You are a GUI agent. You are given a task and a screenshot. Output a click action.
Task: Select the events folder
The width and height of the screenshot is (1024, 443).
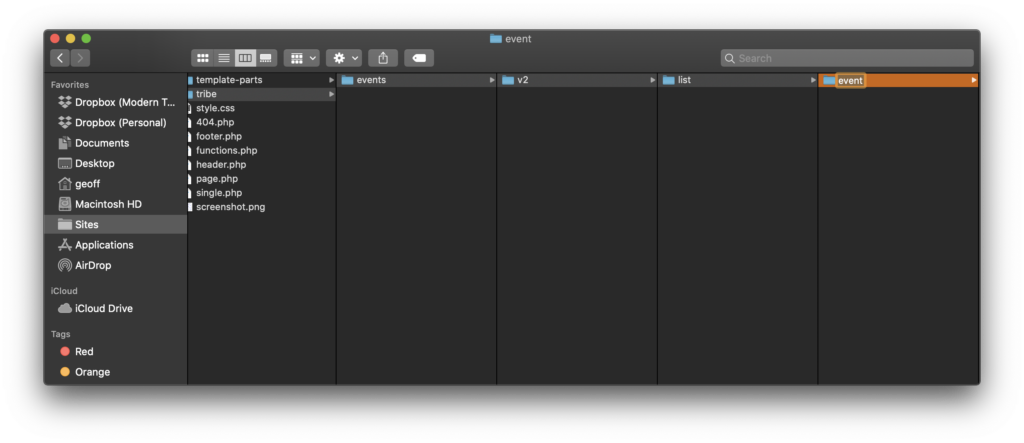click(x=417, y=80)
